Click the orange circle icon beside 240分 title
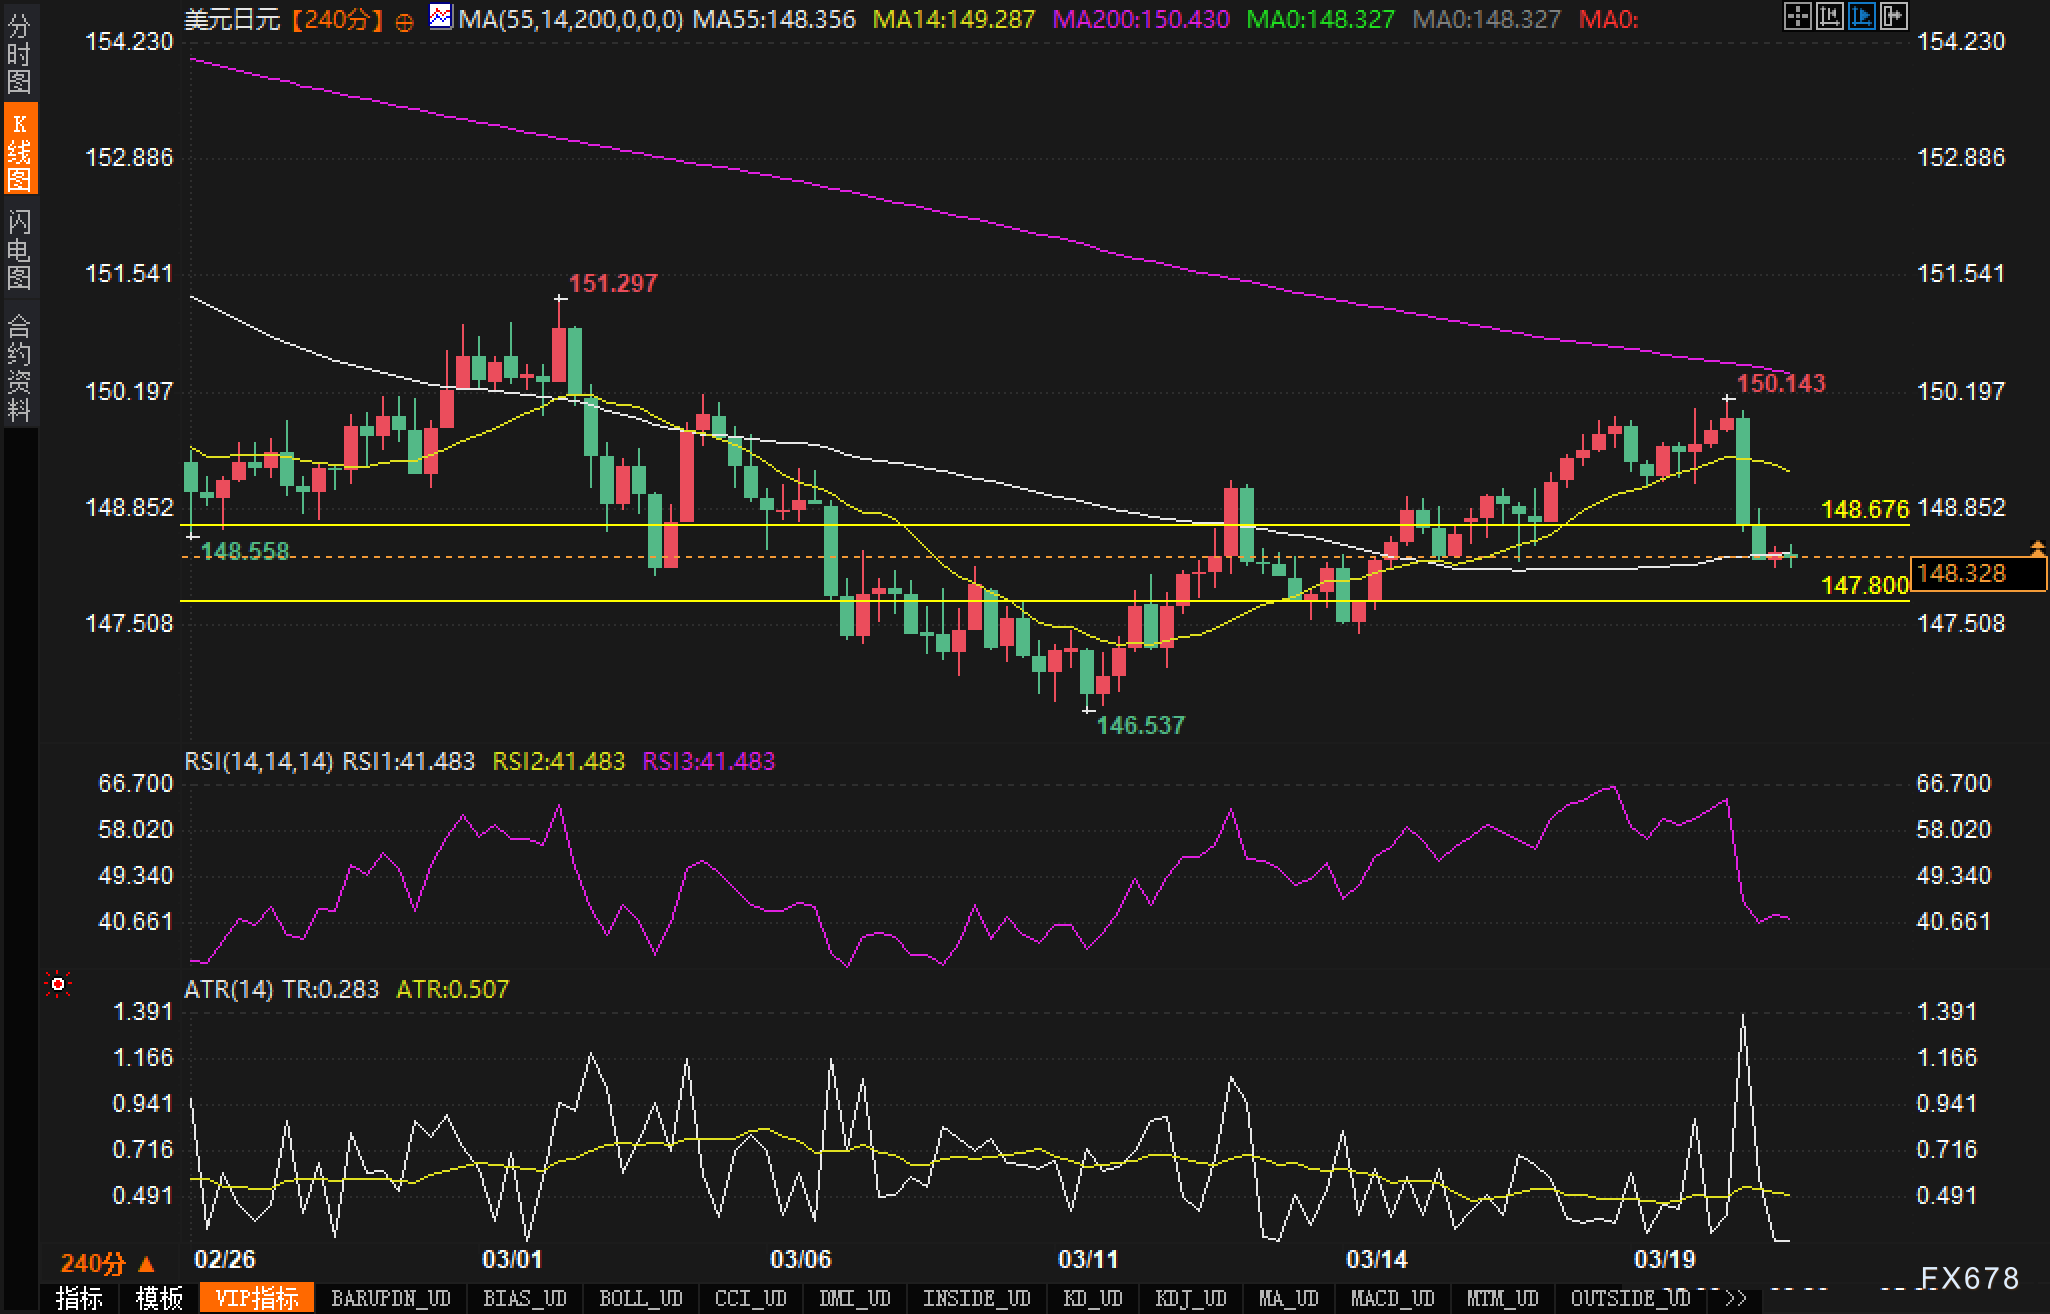This screenshot has width=2050, height=1314. pos(404,22)
